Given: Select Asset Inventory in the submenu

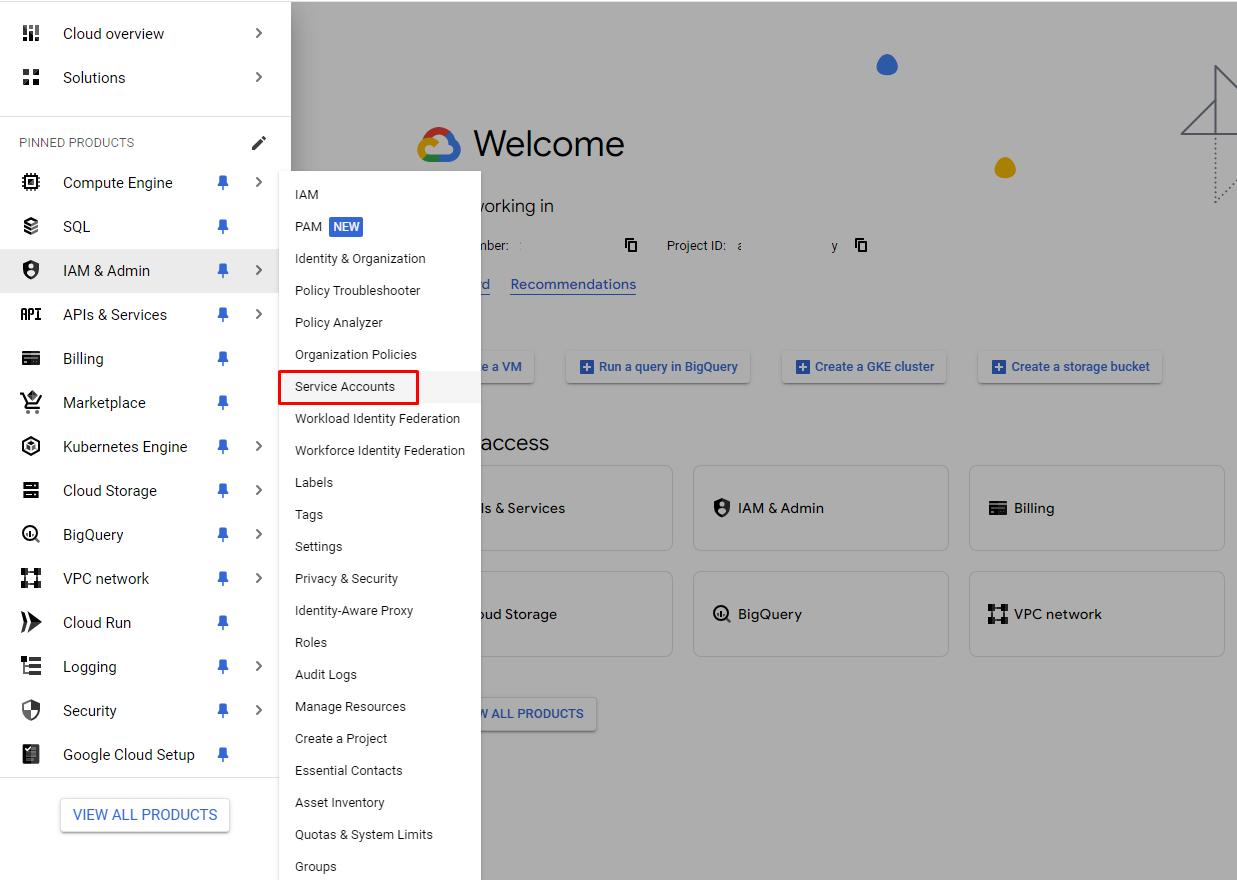Looking at the screenshot, I should [x=380, y=803].
